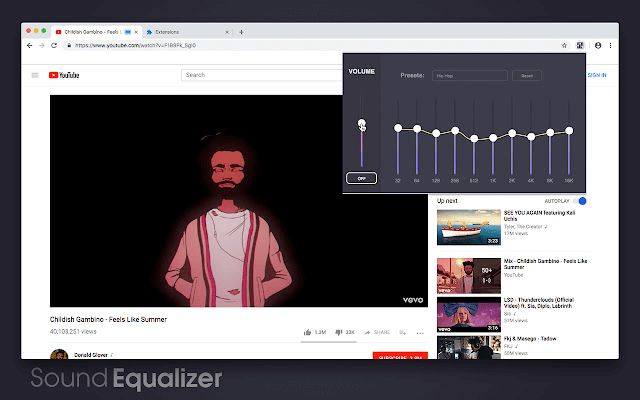Bookmark page with the star icon
The width and height of the screenshot is (640, 400).
click(x=564, y=45)
